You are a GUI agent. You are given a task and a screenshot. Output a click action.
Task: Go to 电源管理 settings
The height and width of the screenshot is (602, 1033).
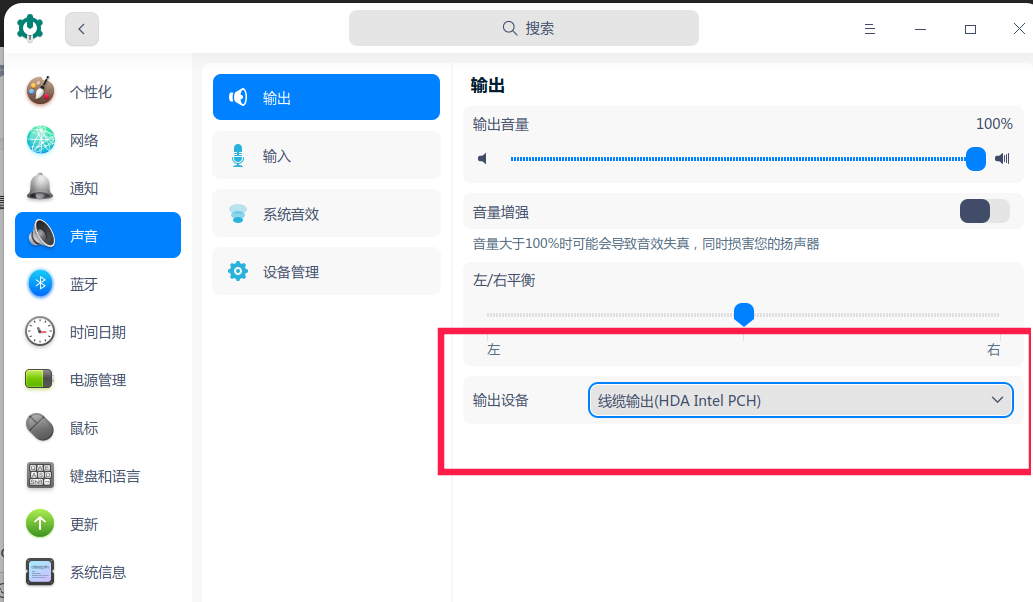point(98,380)
